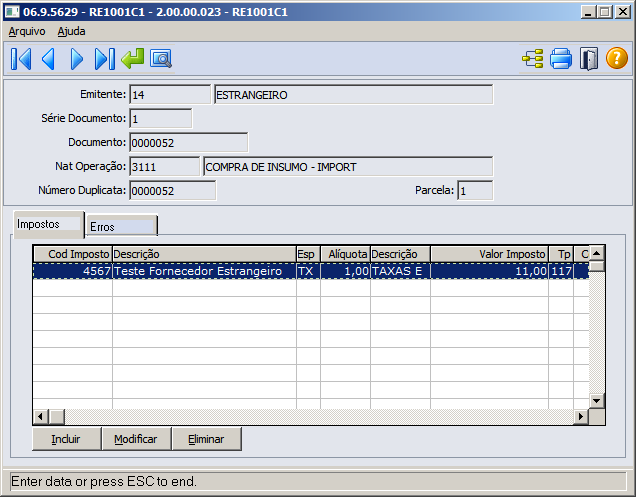Close the RE1001C1 window

click(x=622, y=12)
